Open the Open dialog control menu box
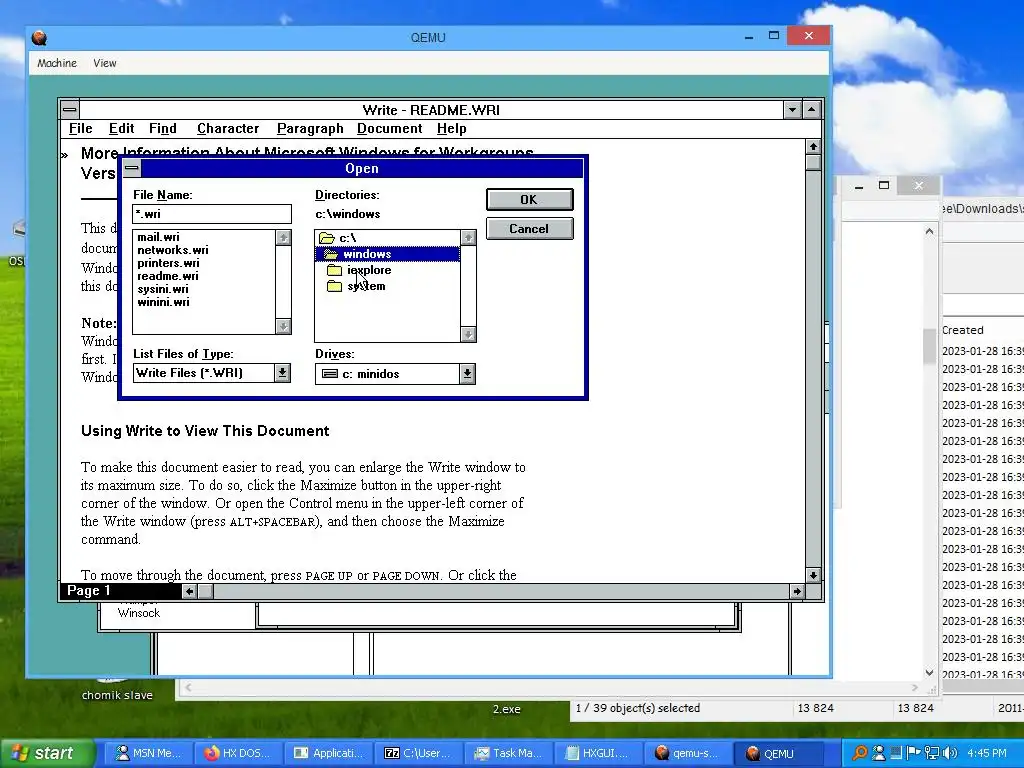 [x=132, y=168]
